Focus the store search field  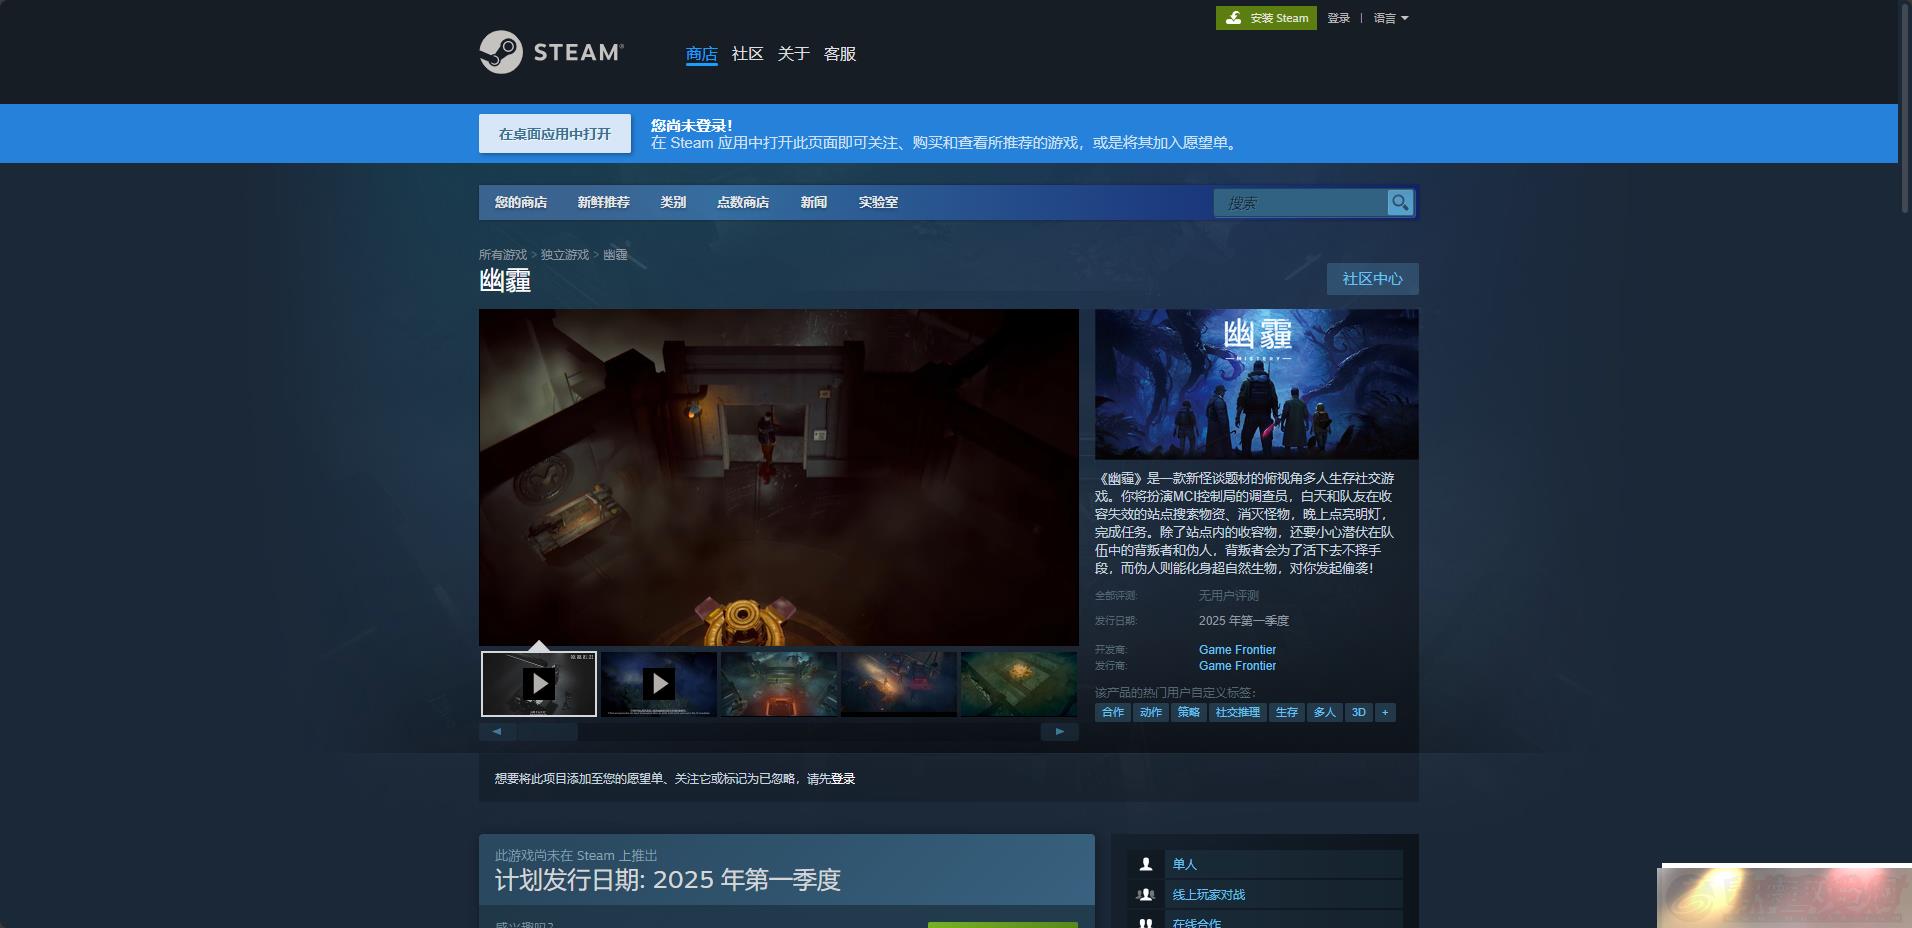tap(1300, 203)
